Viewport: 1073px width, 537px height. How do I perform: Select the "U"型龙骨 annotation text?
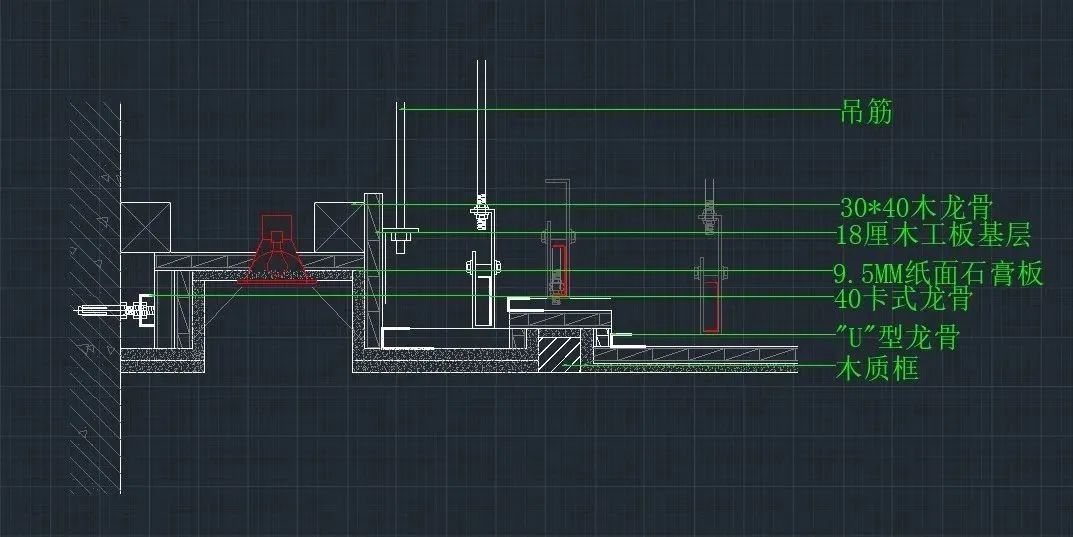tap(898, 337)
